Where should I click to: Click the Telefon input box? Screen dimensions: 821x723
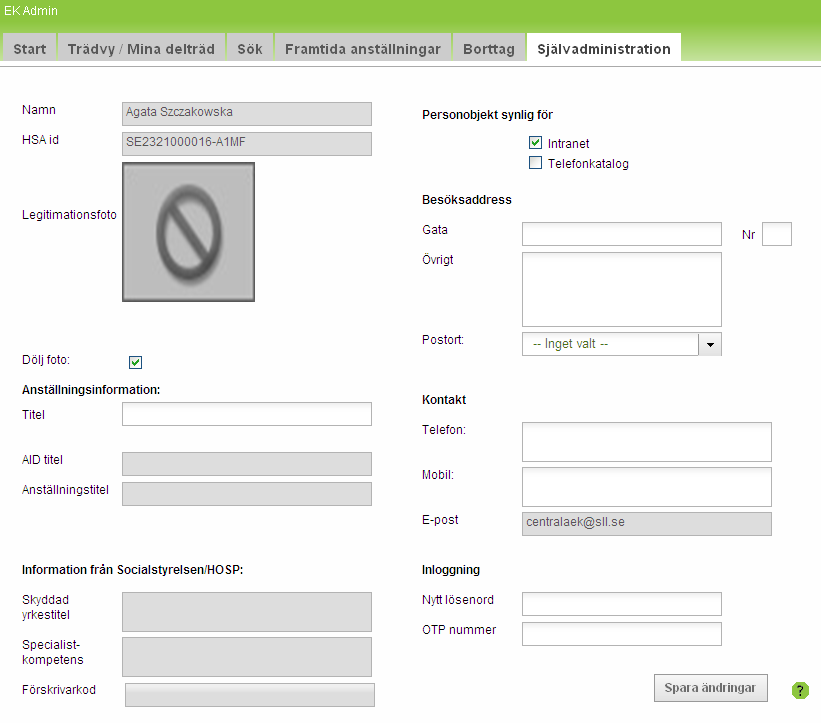click(x=647, y=442)
